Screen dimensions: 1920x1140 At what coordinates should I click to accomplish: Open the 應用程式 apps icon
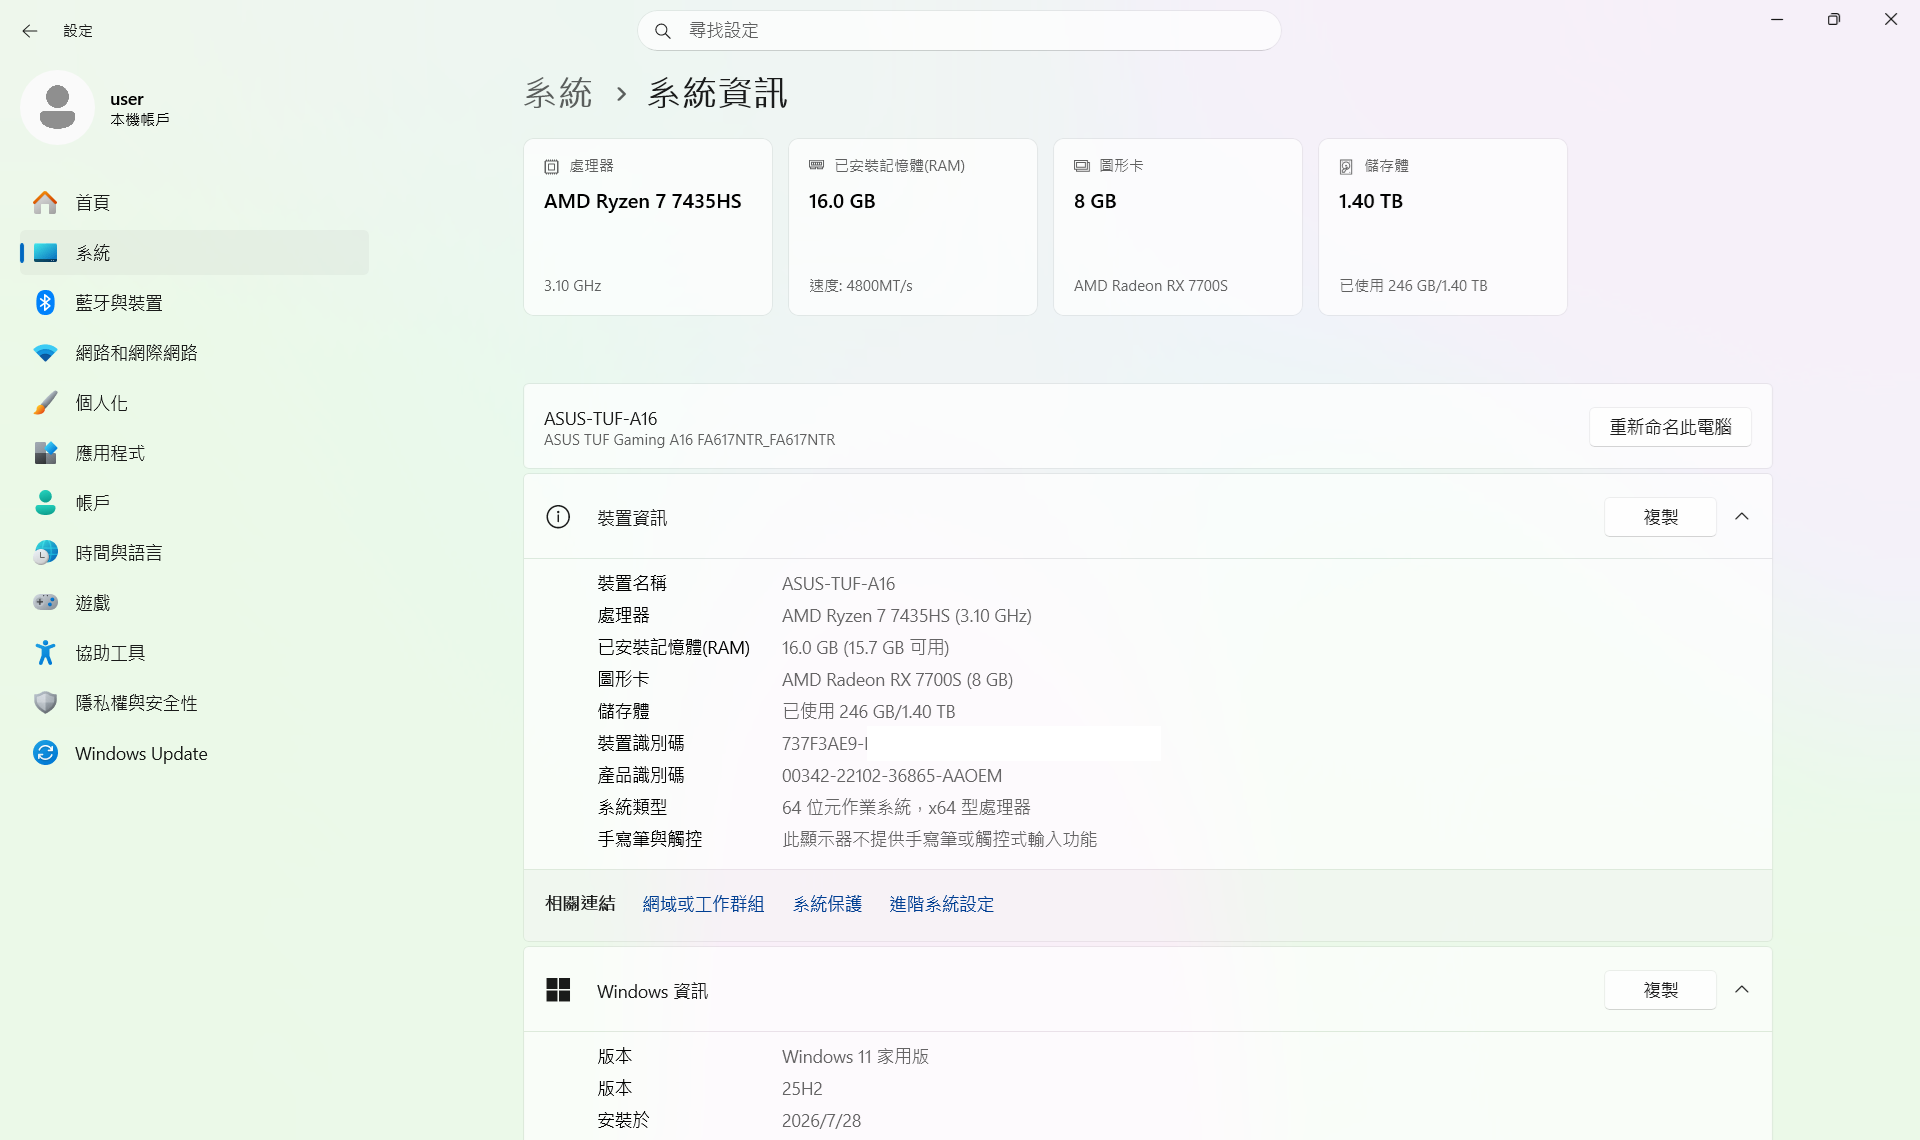(x=45, y=453)
